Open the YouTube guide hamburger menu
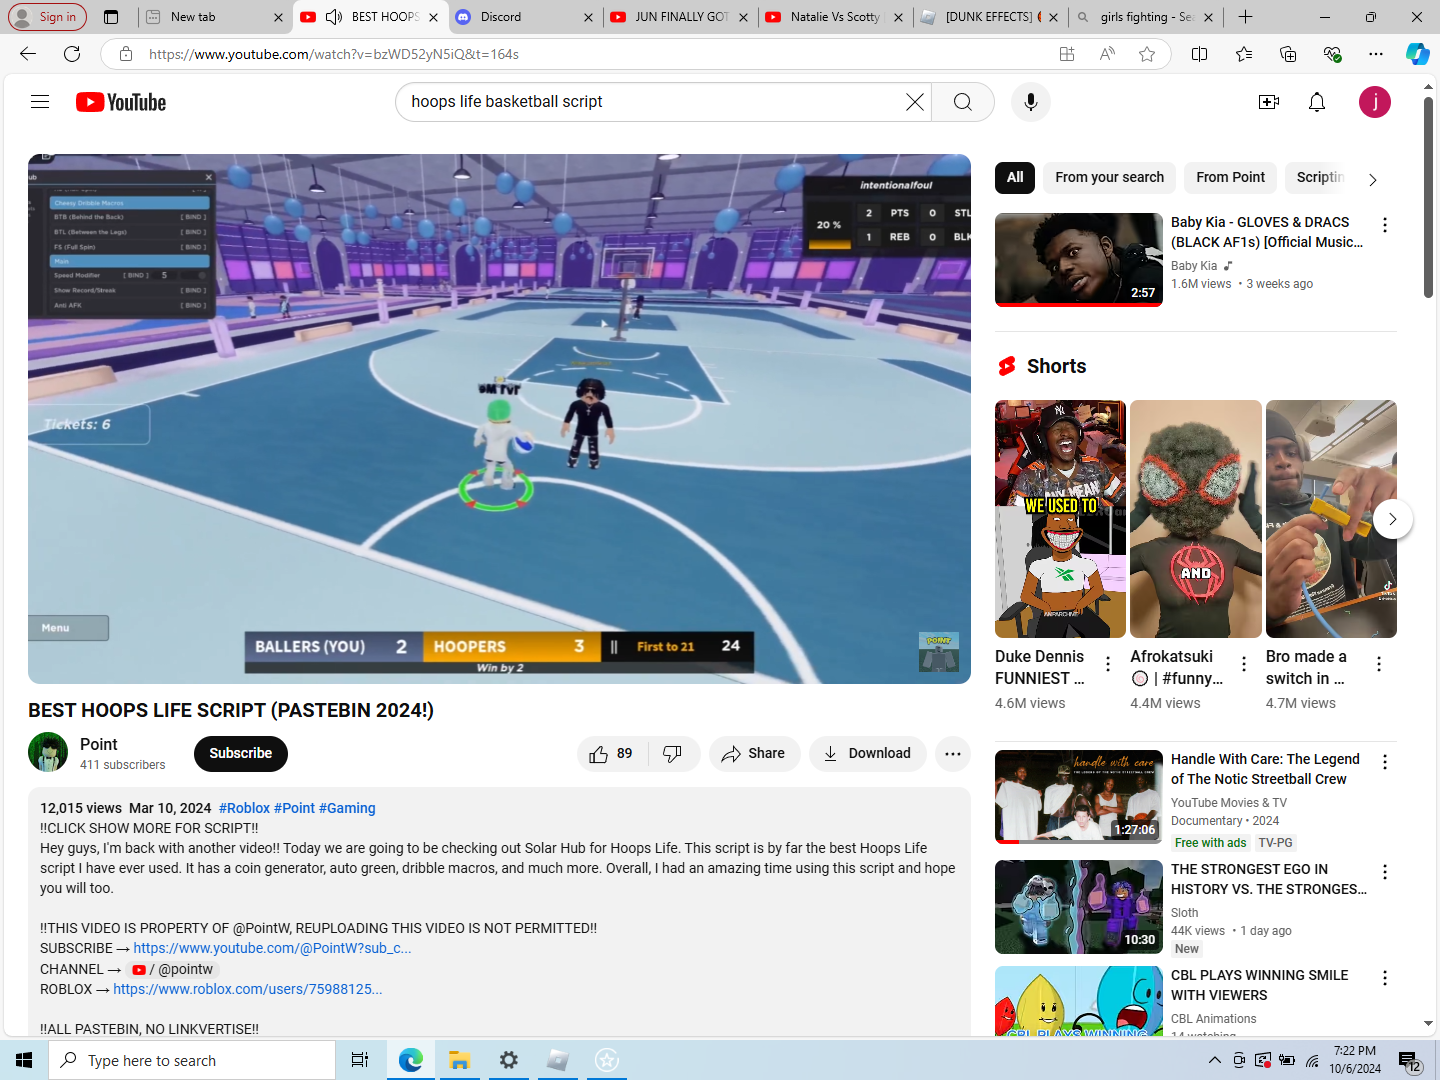 point(40,102)
